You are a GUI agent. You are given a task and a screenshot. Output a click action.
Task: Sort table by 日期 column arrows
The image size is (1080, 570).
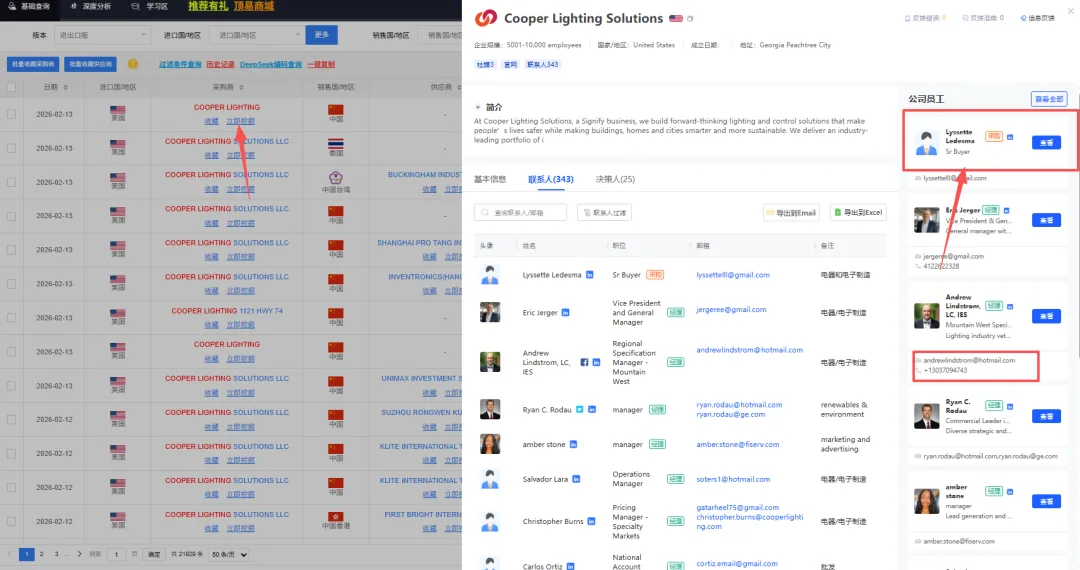[65, 87]
